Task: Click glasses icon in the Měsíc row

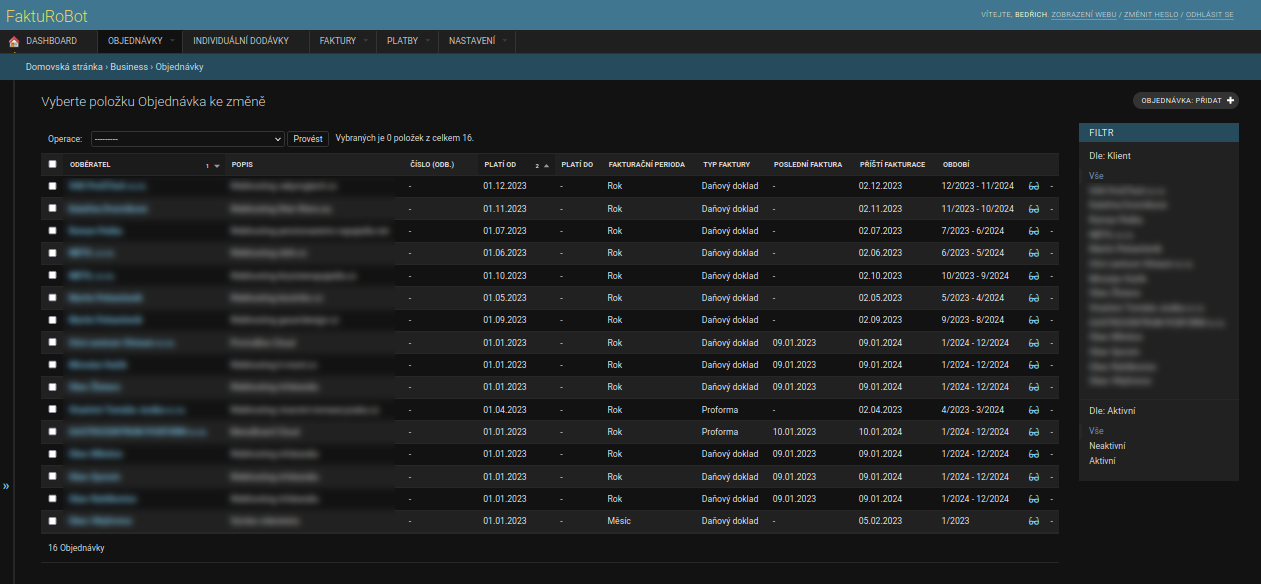Action: 1034,521
